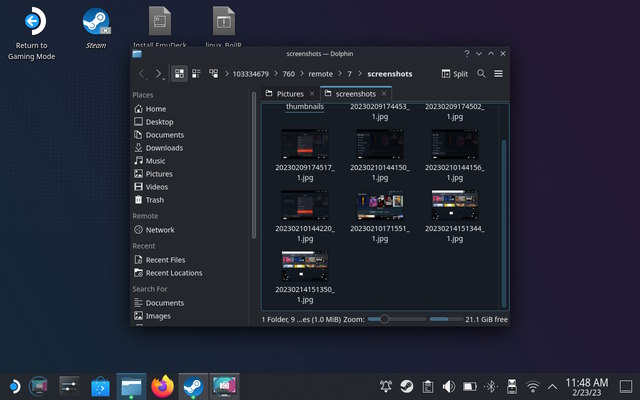Open notifications bell in system tray
Viewport: 640px width, 400px height.
click(385, 386)
